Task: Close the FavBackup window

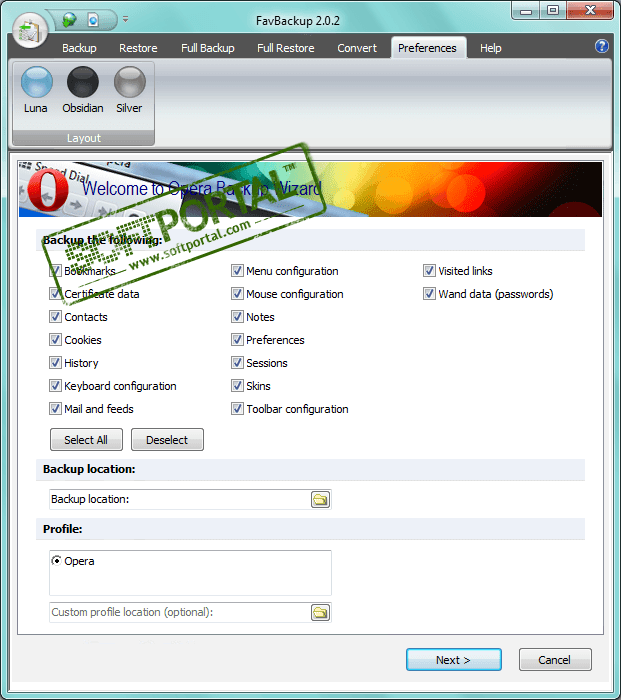Action: tap(590, 11)
